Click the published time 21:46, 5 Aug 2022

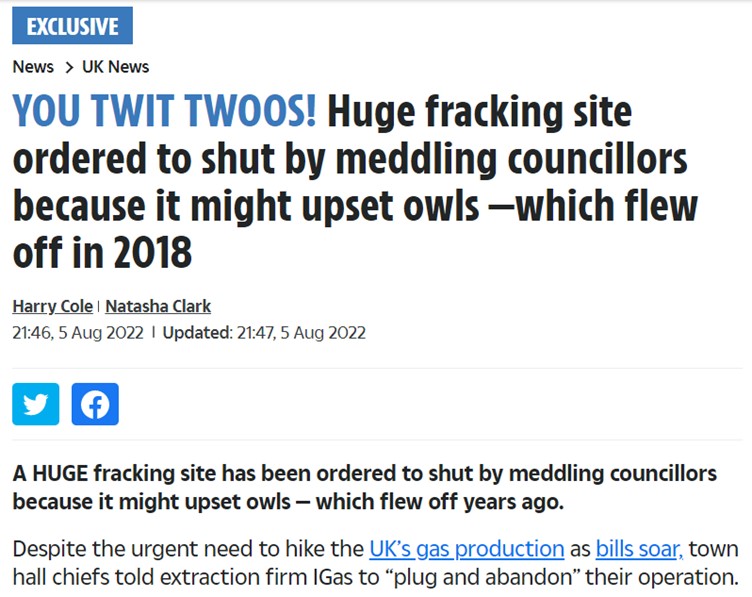[77, 332]
